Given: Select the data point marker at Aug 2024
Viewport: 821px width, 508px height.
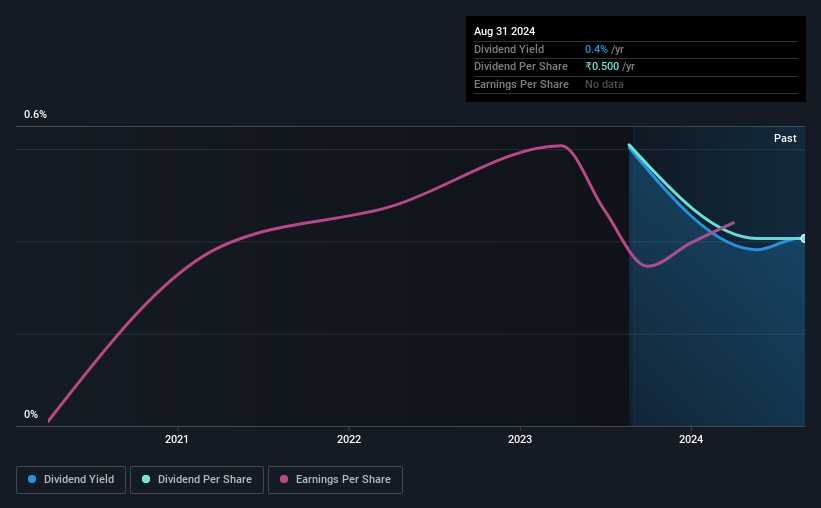Looking at the screenshot, I should pos(804,238).
